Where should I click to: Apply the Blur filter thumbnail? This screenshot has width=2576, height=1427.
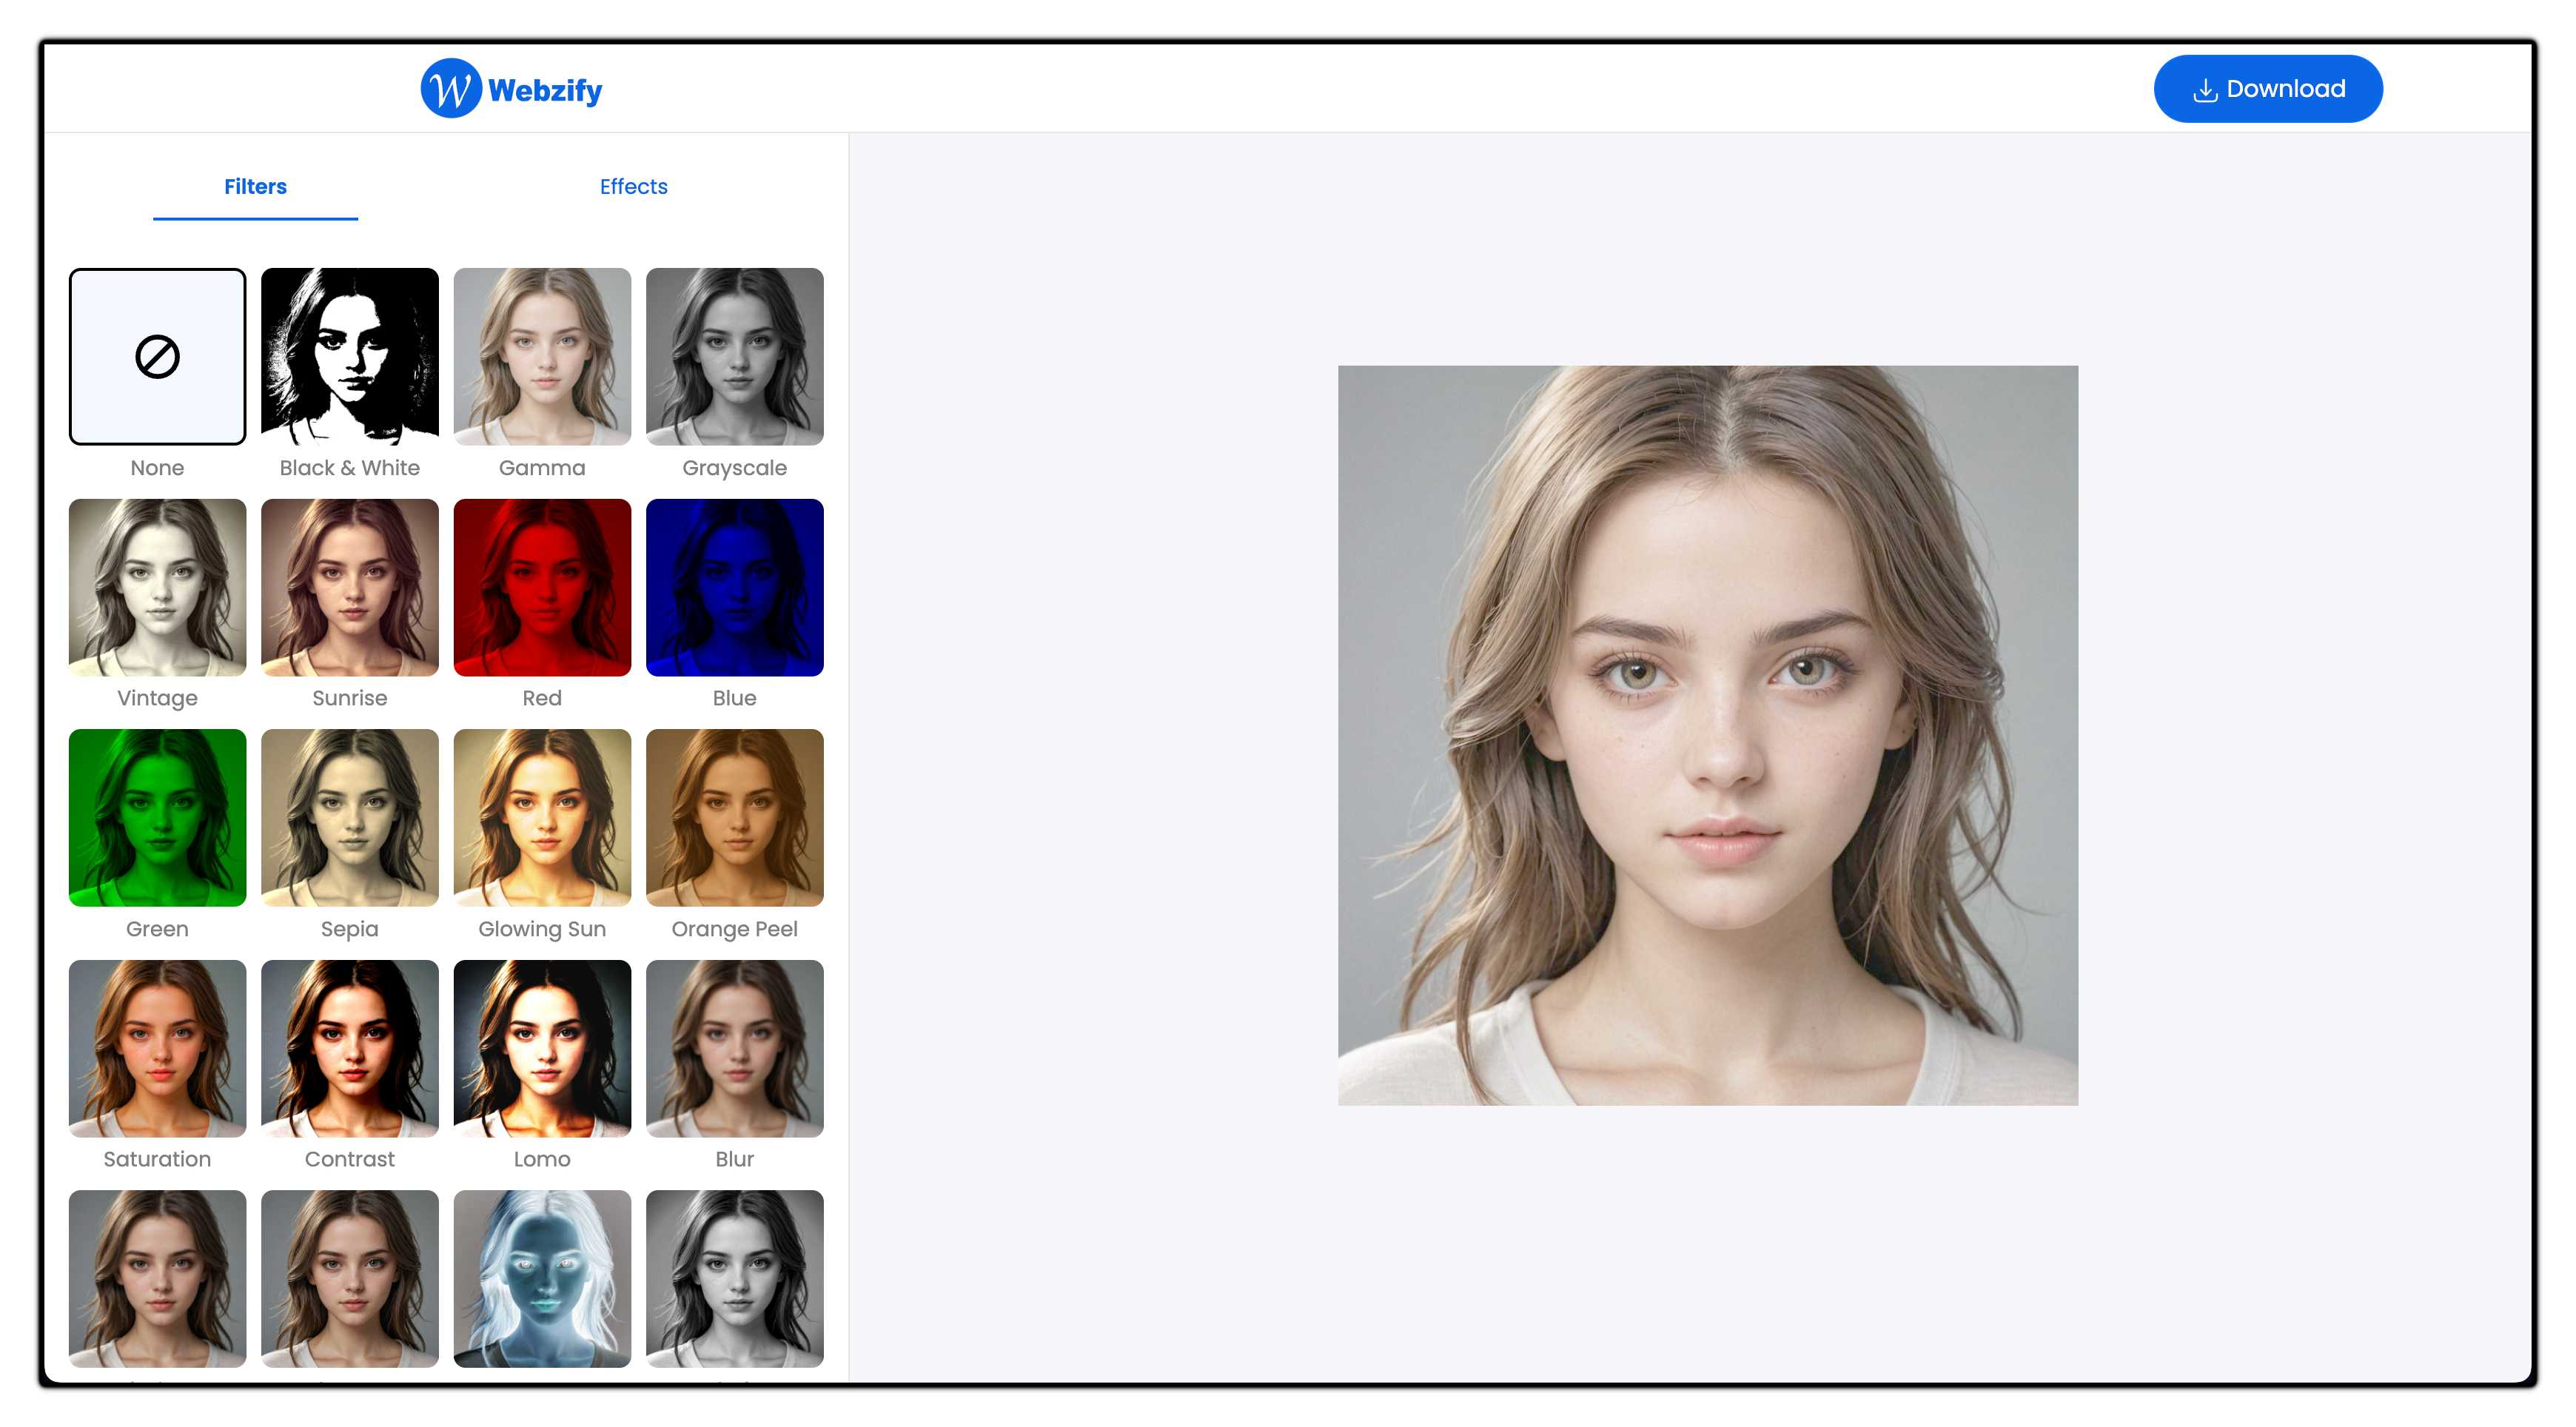click(x=734, y=1048)
